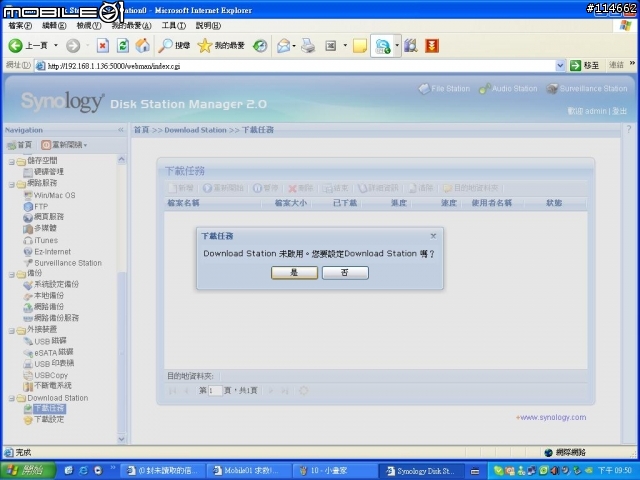Click the orange download arrow toolbar icon
This screenshot has width=640, height=480.
pyautogui.click(x=432, y=45)
